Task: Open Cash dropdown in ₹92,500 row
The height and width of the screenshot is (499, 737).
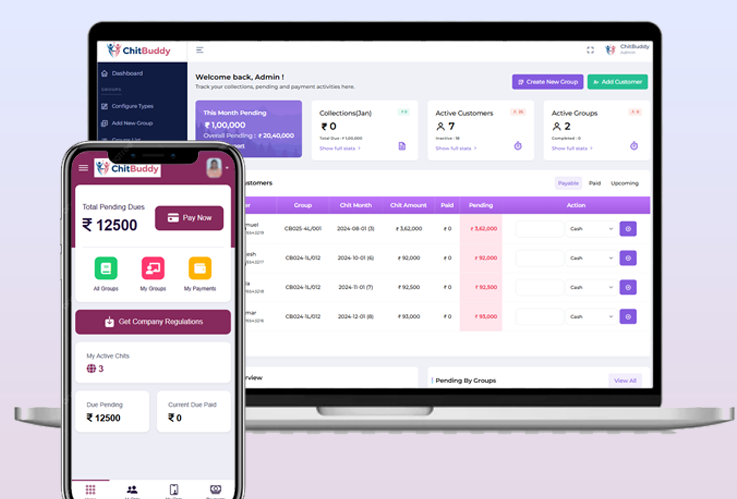Action: pyautogui.click(x=591, y=287)
